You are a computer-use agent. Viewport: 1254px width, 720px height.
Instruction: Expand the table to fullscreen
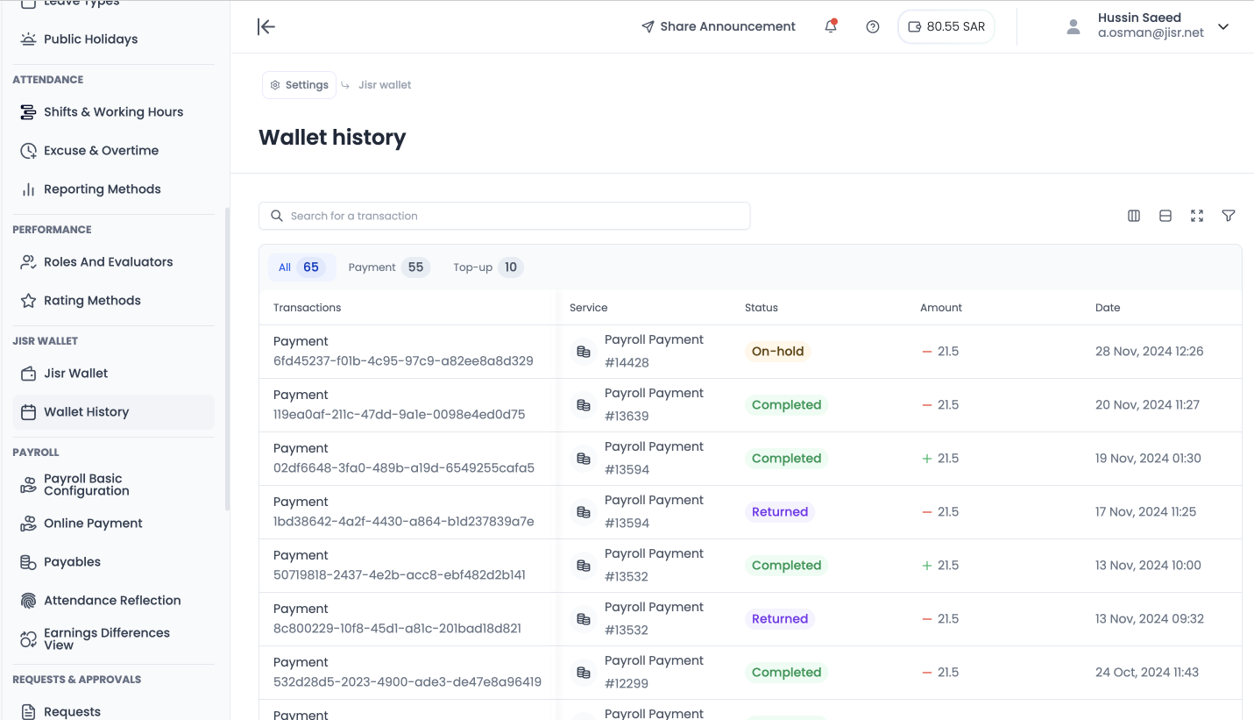click(1196, 216)
